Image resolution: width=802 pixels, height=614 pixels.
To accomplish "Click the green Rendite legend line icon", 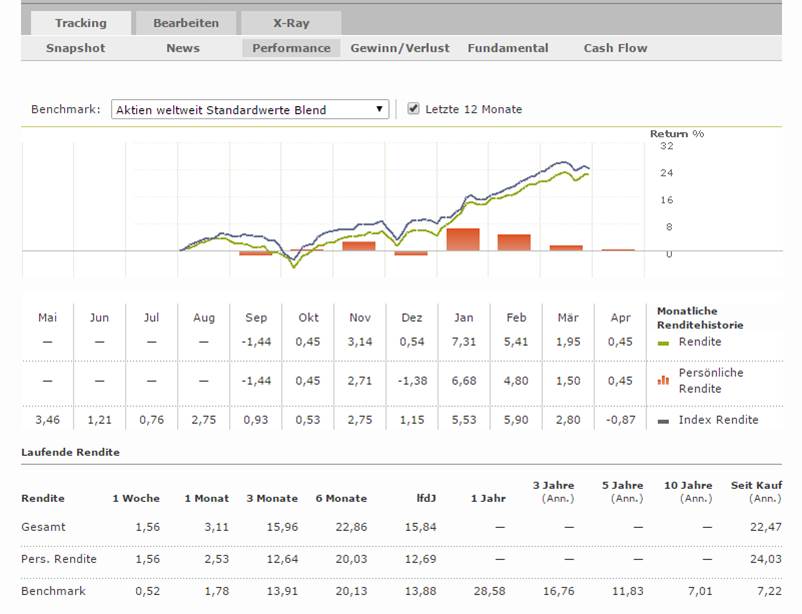I will pyautogui.click(x=662, y=342).
